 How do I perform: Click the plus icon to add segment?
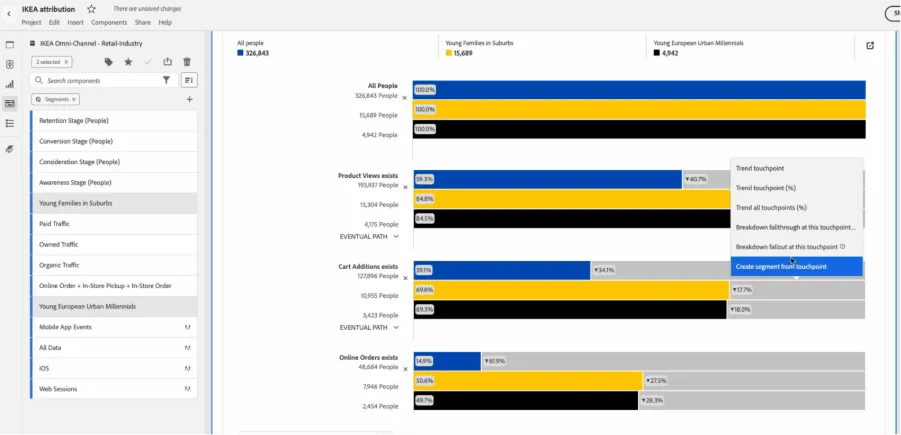(190, 99)
